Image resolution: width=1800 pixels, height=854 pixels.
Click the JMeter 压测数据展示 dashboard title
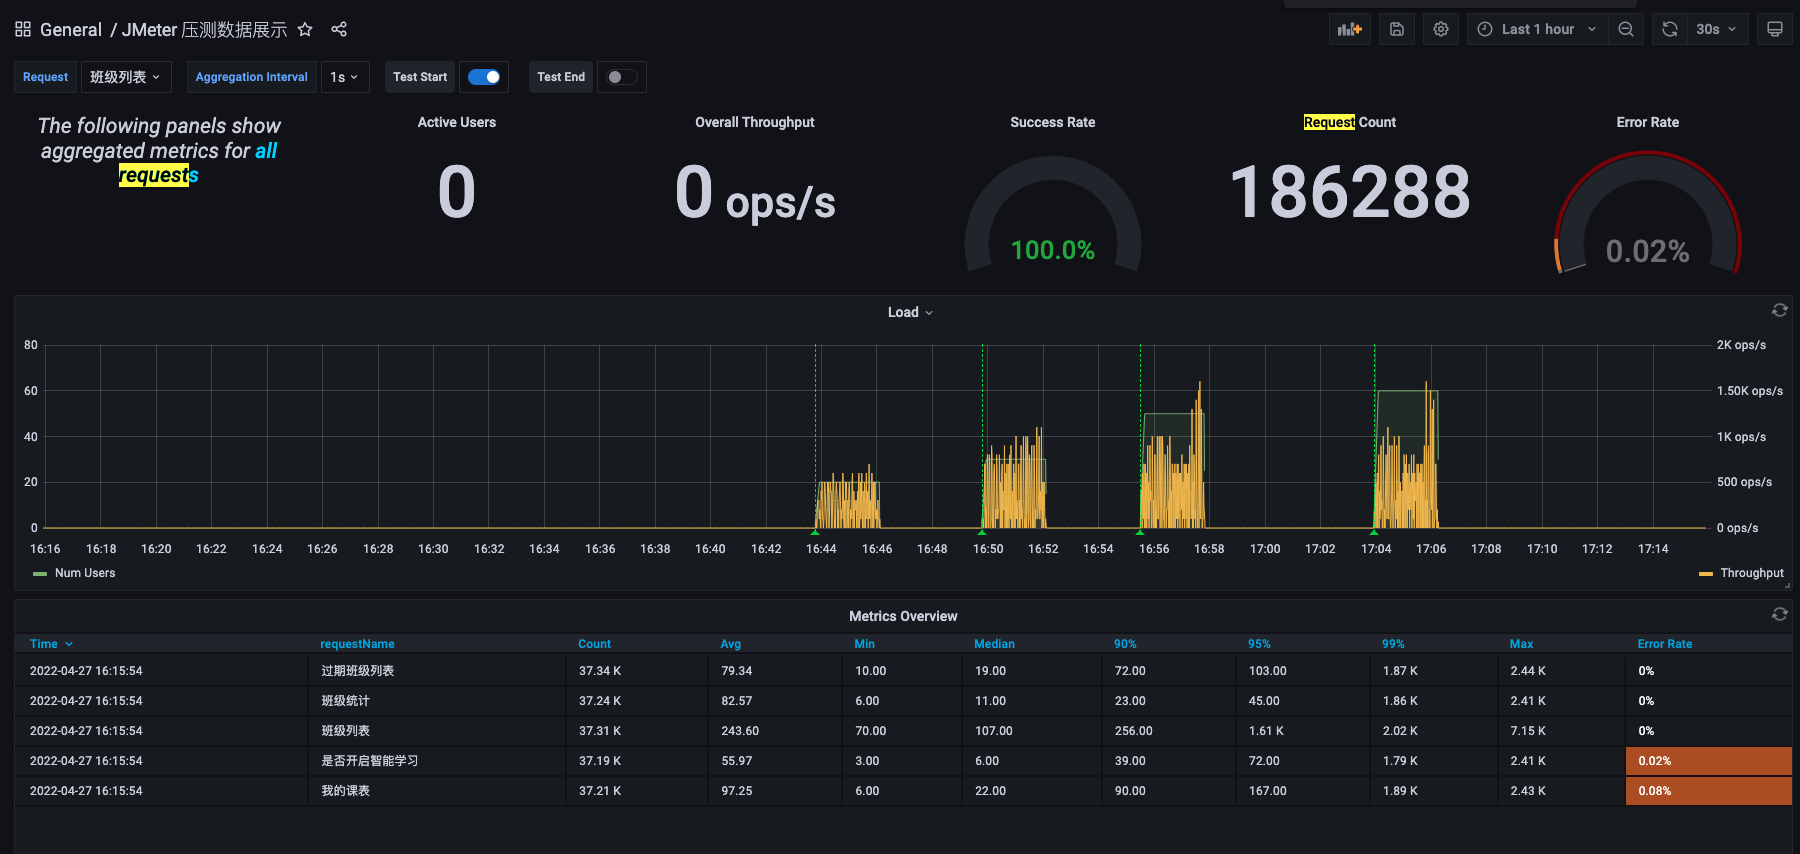(205, 30)
